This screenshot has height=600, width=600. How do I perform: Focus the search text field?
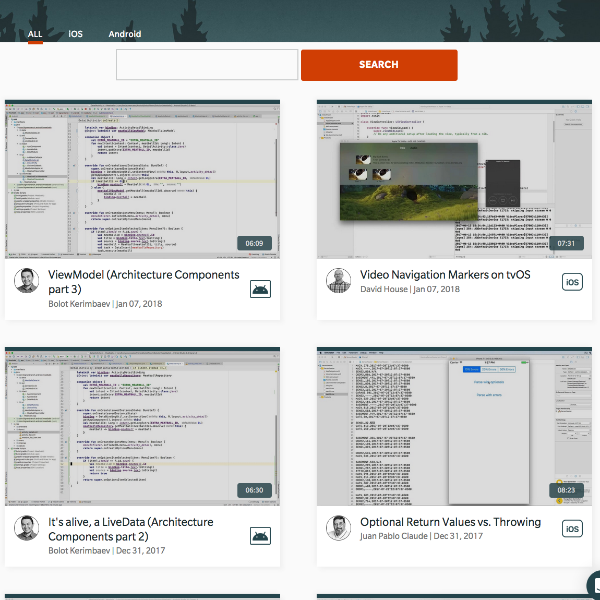coord(207,65)
